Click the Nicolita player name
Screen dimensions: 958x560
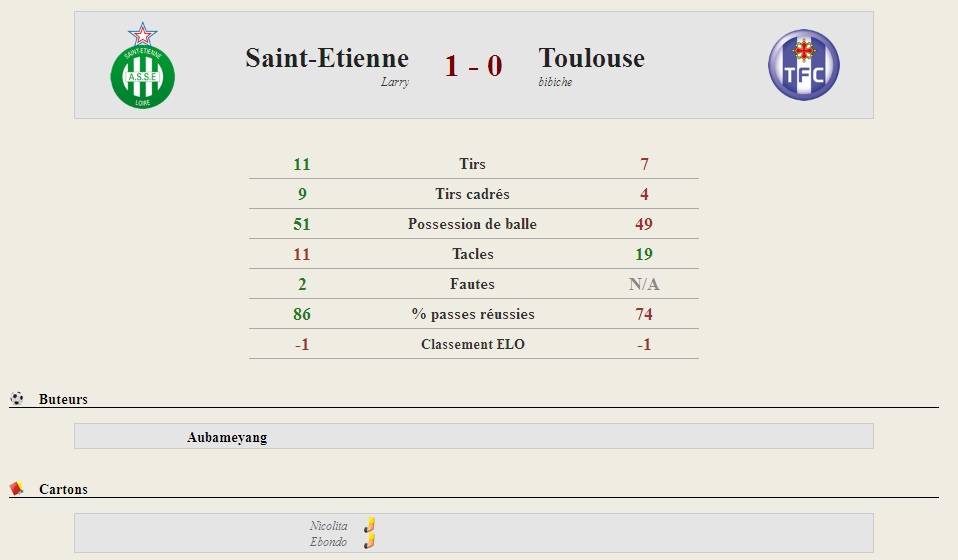pyautogui.click(x=329, y=526)
